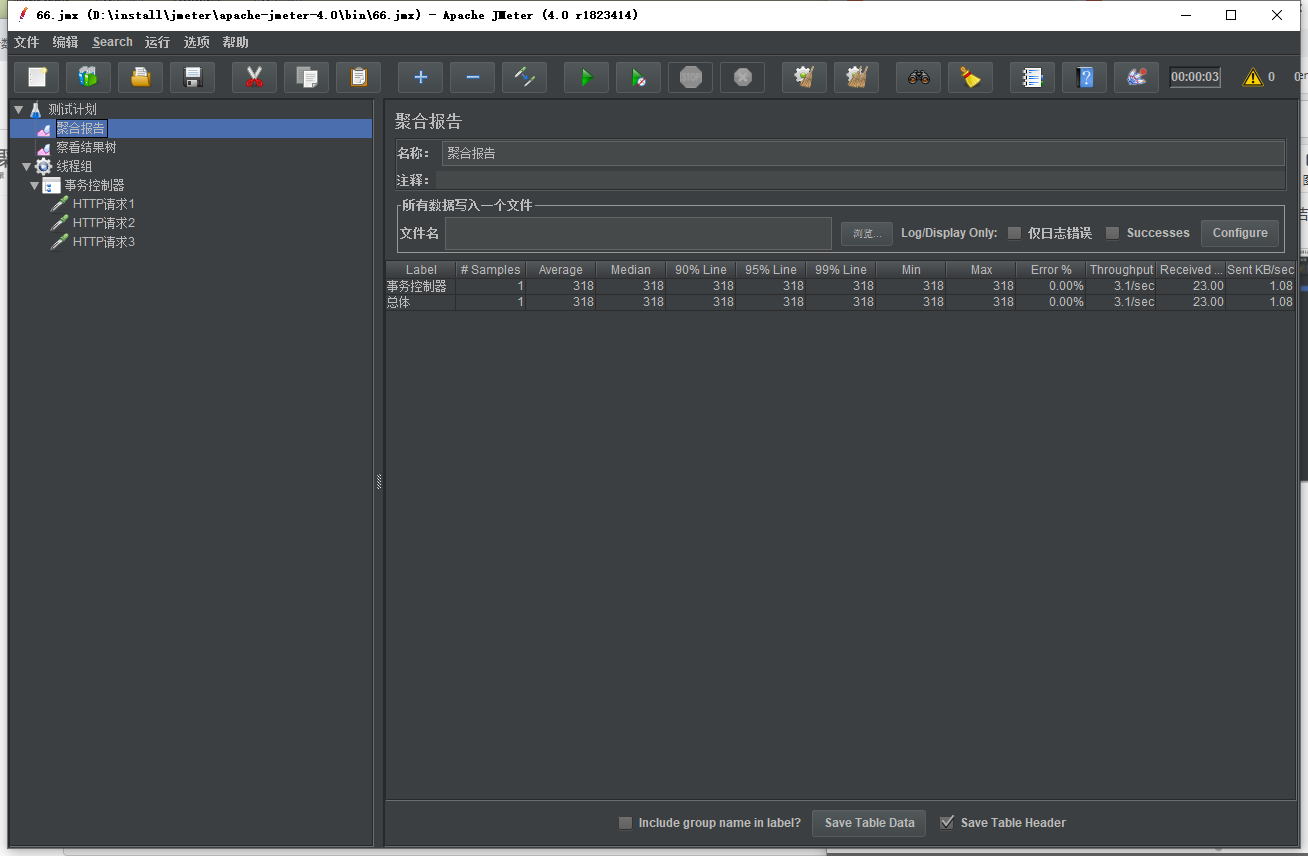1308x856 pixels.
Task: Open the 运行 menu
Action: [x=157, y=42]
